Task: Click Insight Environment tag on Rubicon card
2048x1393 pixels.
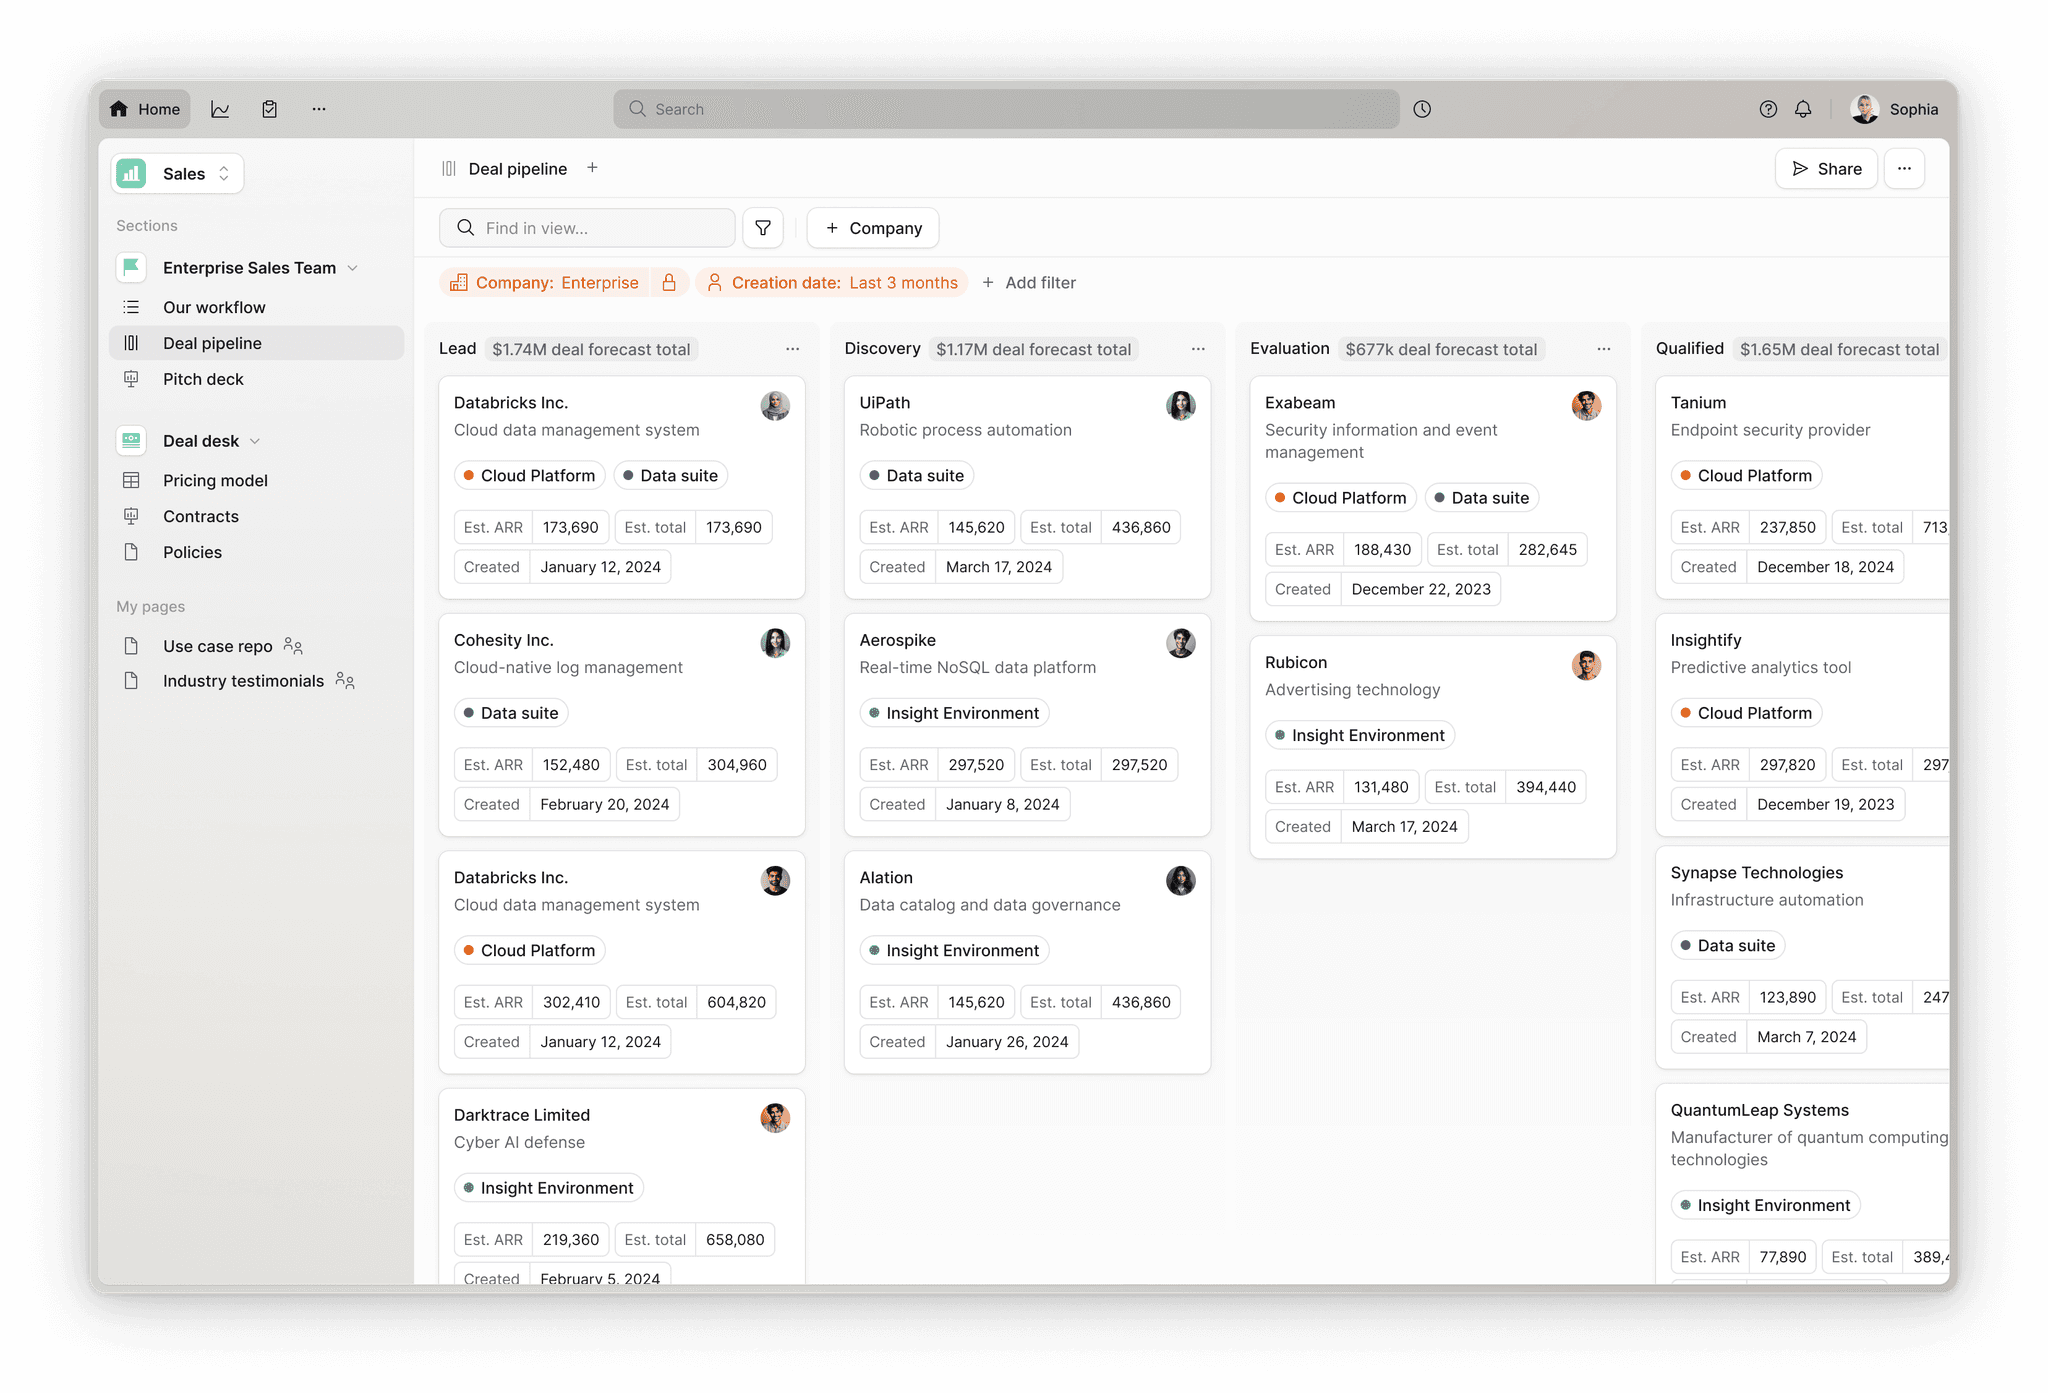Action: (x=1360, y=735)
